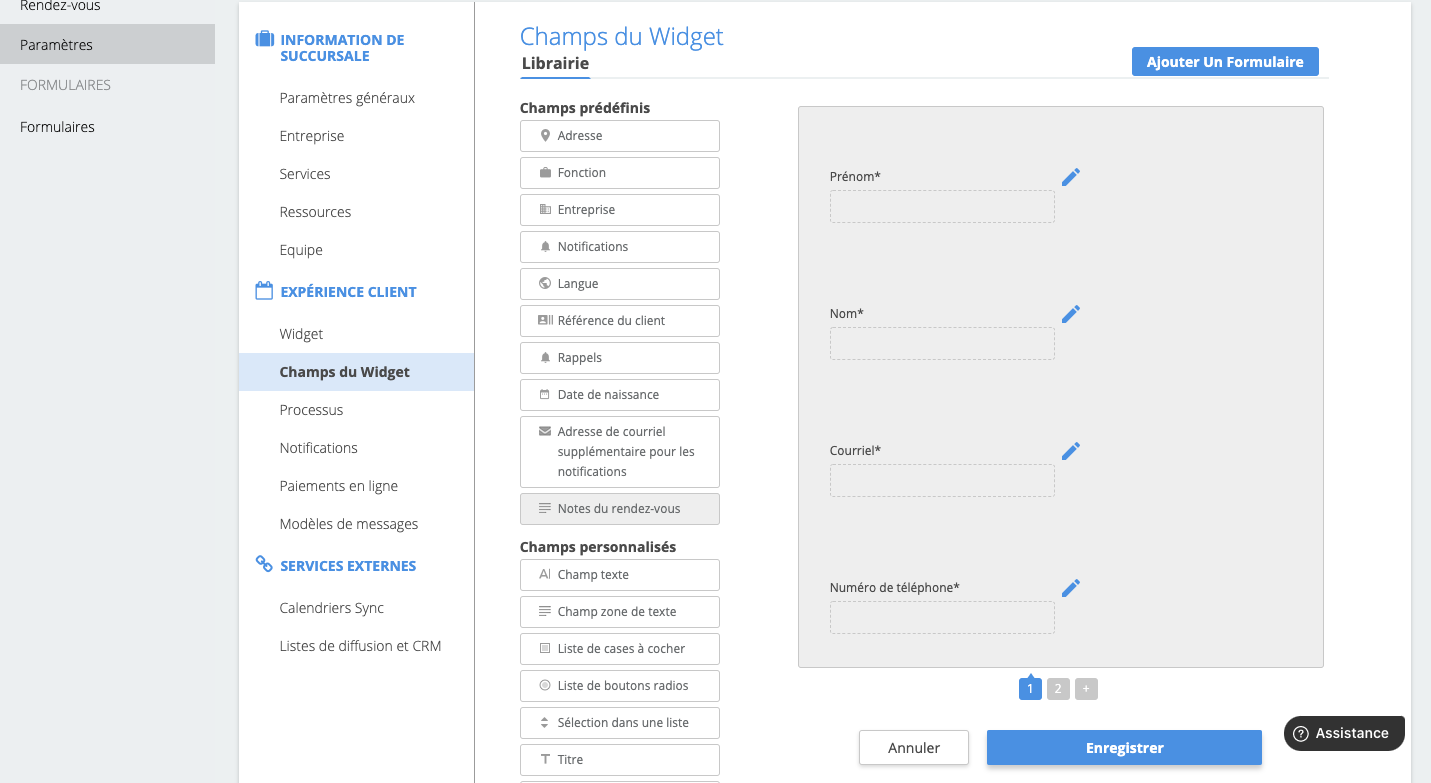Go to form page 2
Image resolution: width=1431 pixels, height=783 pixels.
1058,689
